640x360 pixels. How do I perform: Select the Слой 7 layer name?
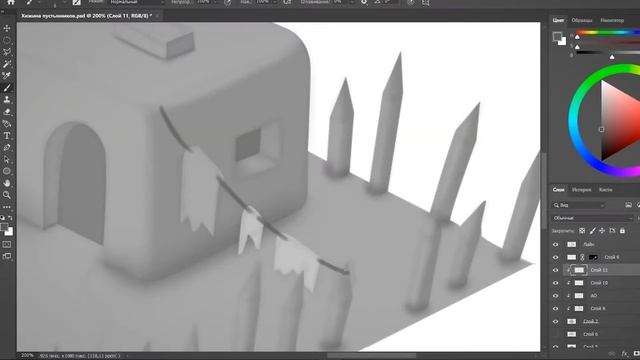[x=590, y=321]
